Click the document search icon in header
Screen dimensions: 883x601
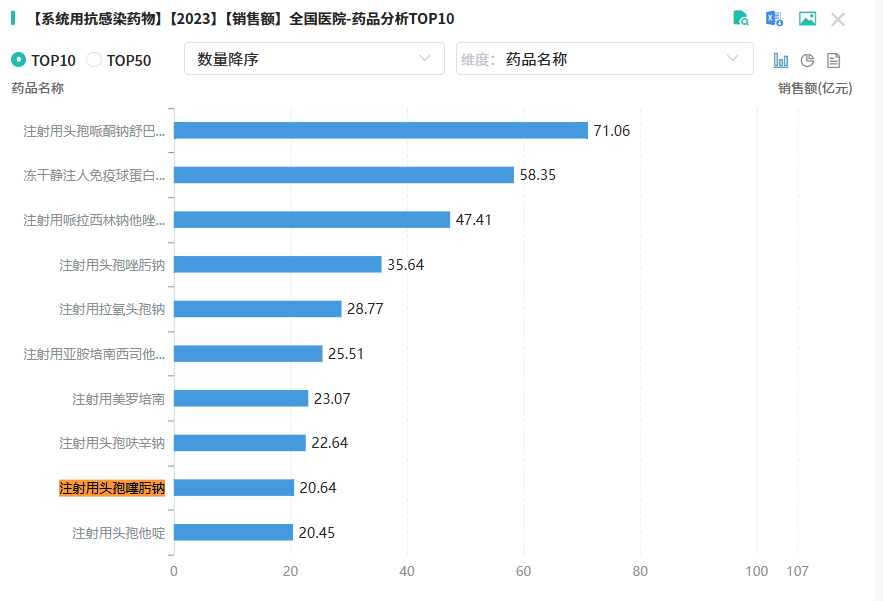[741, 19]
